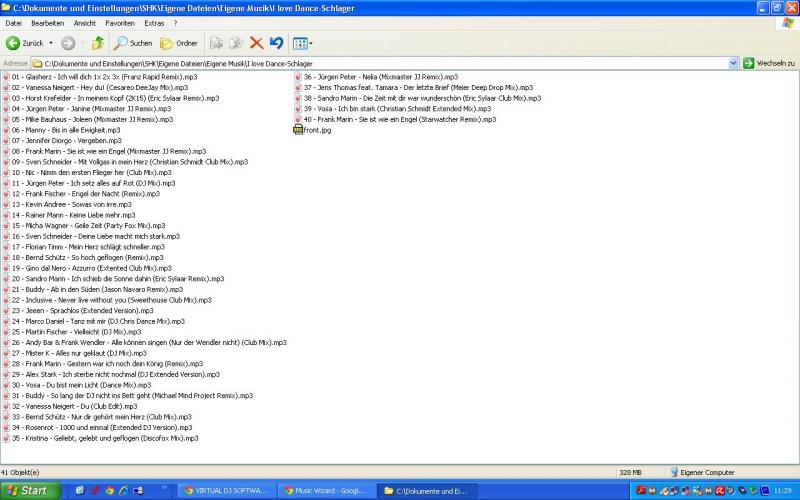Expand the Zurück history dropdown arrow
The height and width of the screenshot is (500, 800).
point(53,43)
